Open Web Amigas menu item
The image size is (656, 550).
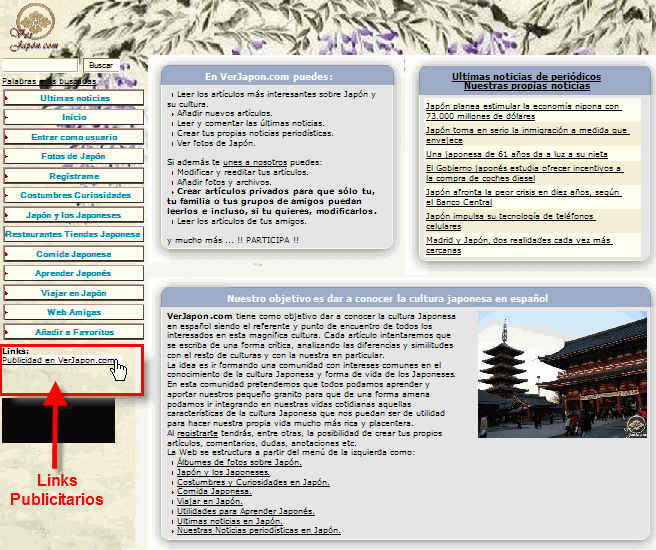pos(74,312)
